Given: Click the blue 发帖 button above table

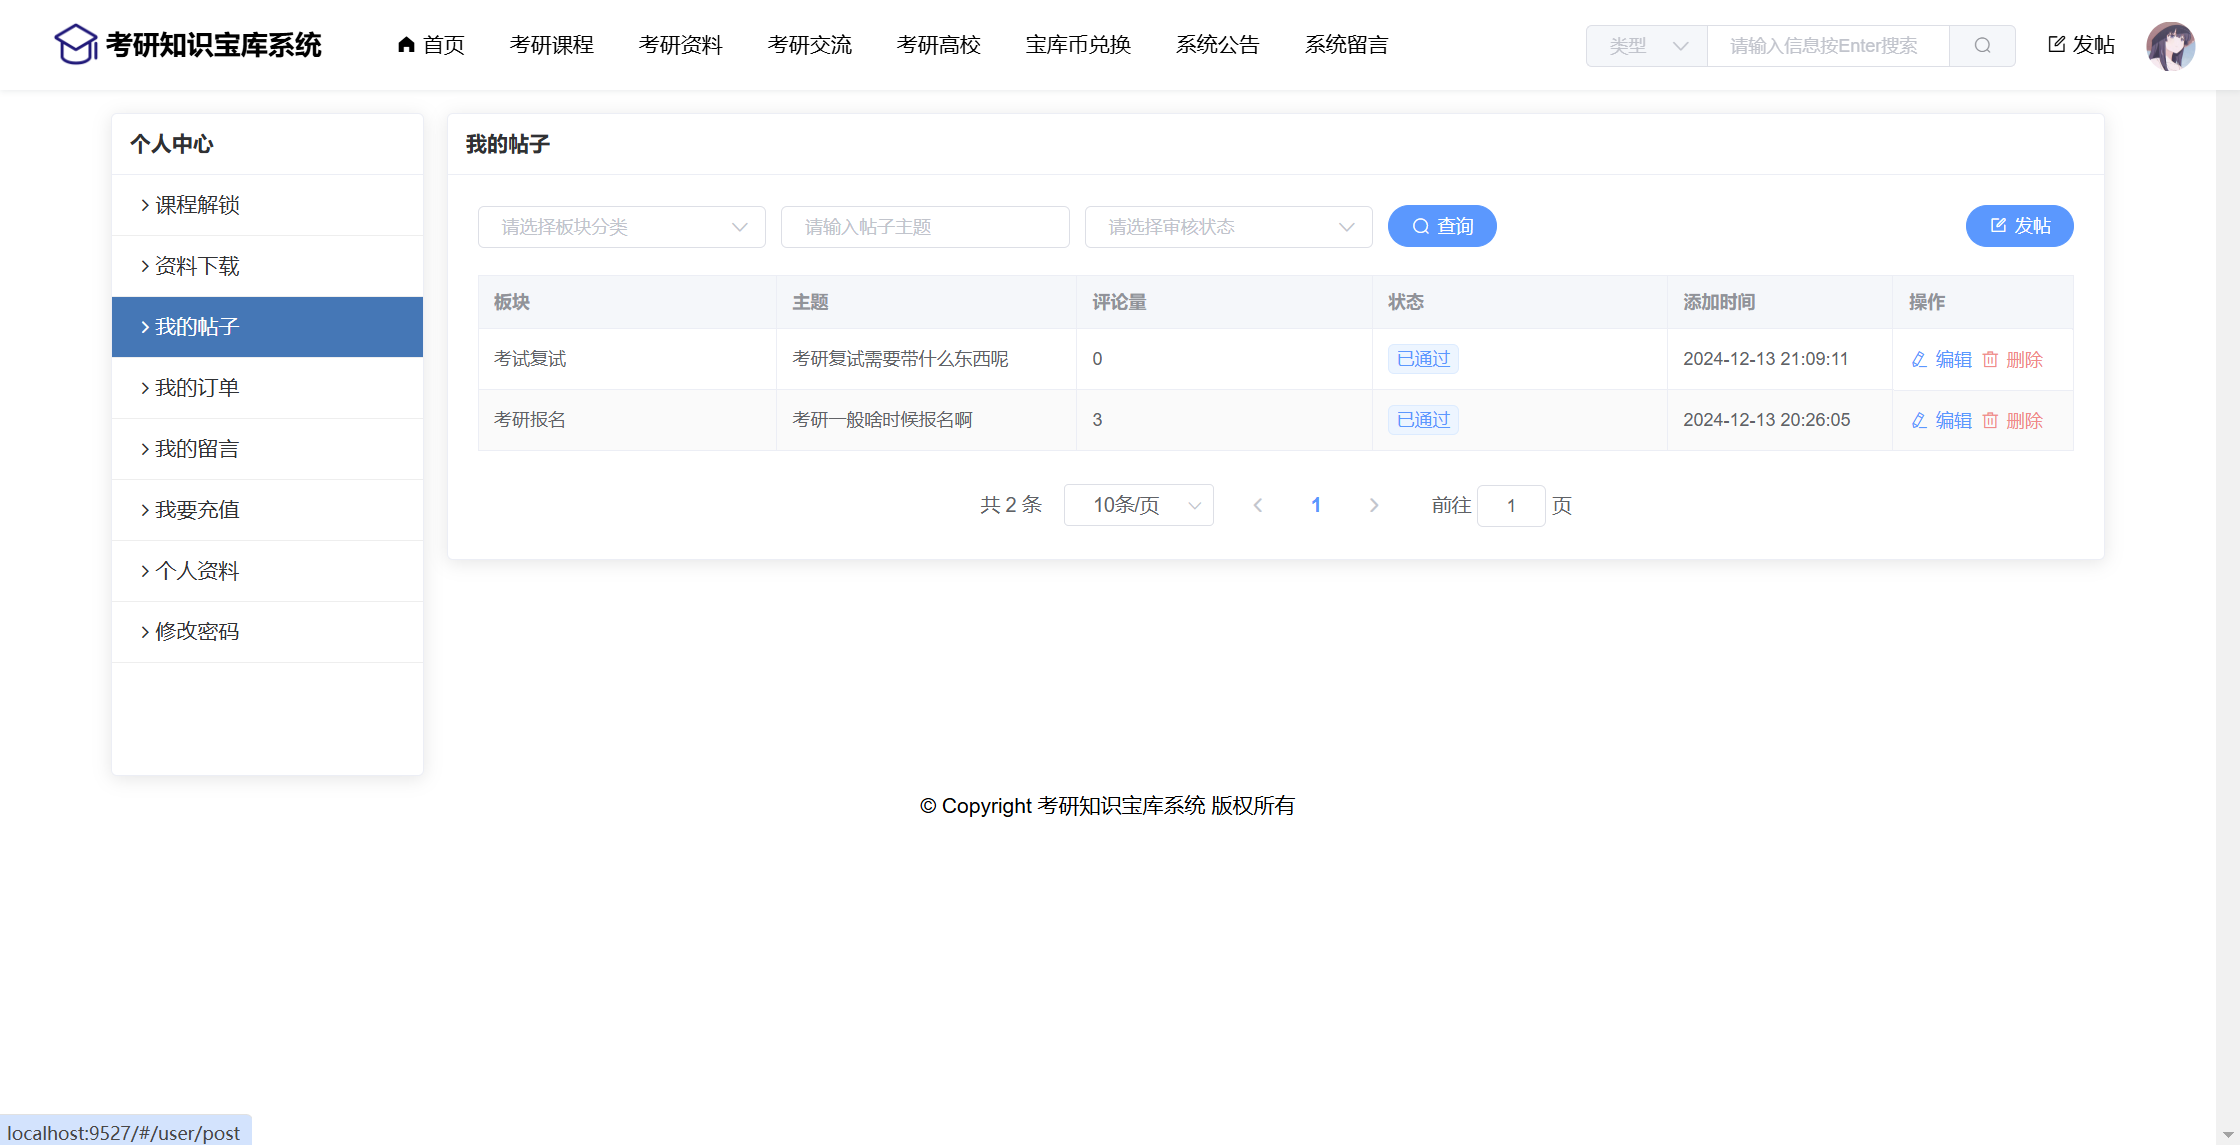Looking at the screenshot, I should pyautogui.click(x=2019, y=226).
